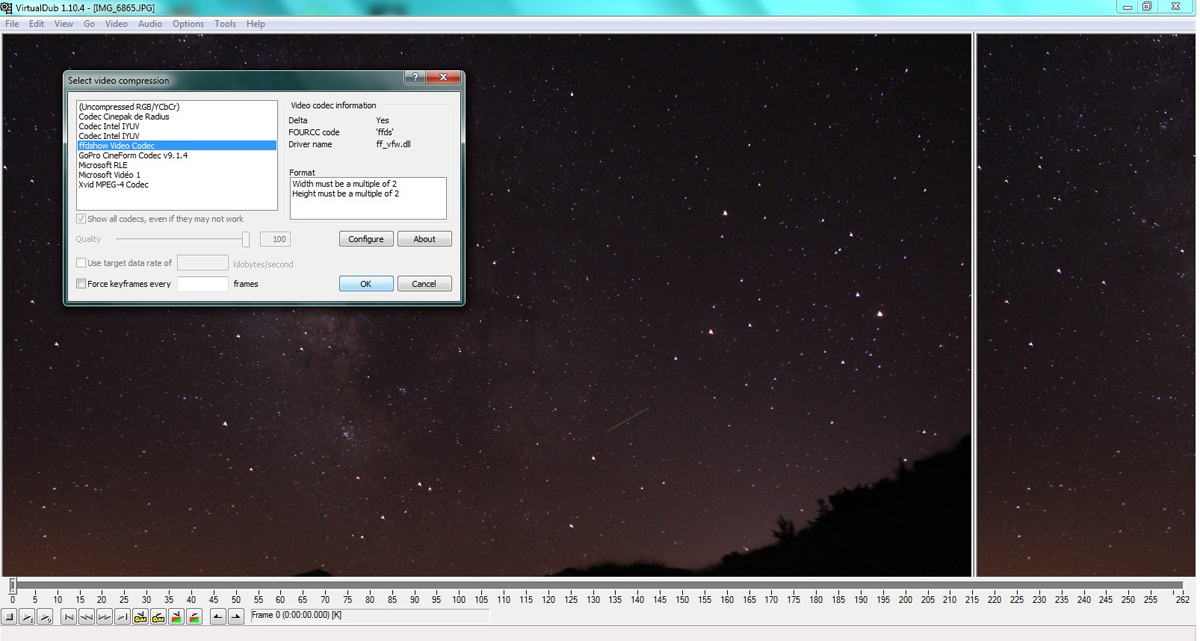Screen dimensions: 1200x641
Task: Open the Options menu
Action: pyautogui.click(x=188, y=23)
